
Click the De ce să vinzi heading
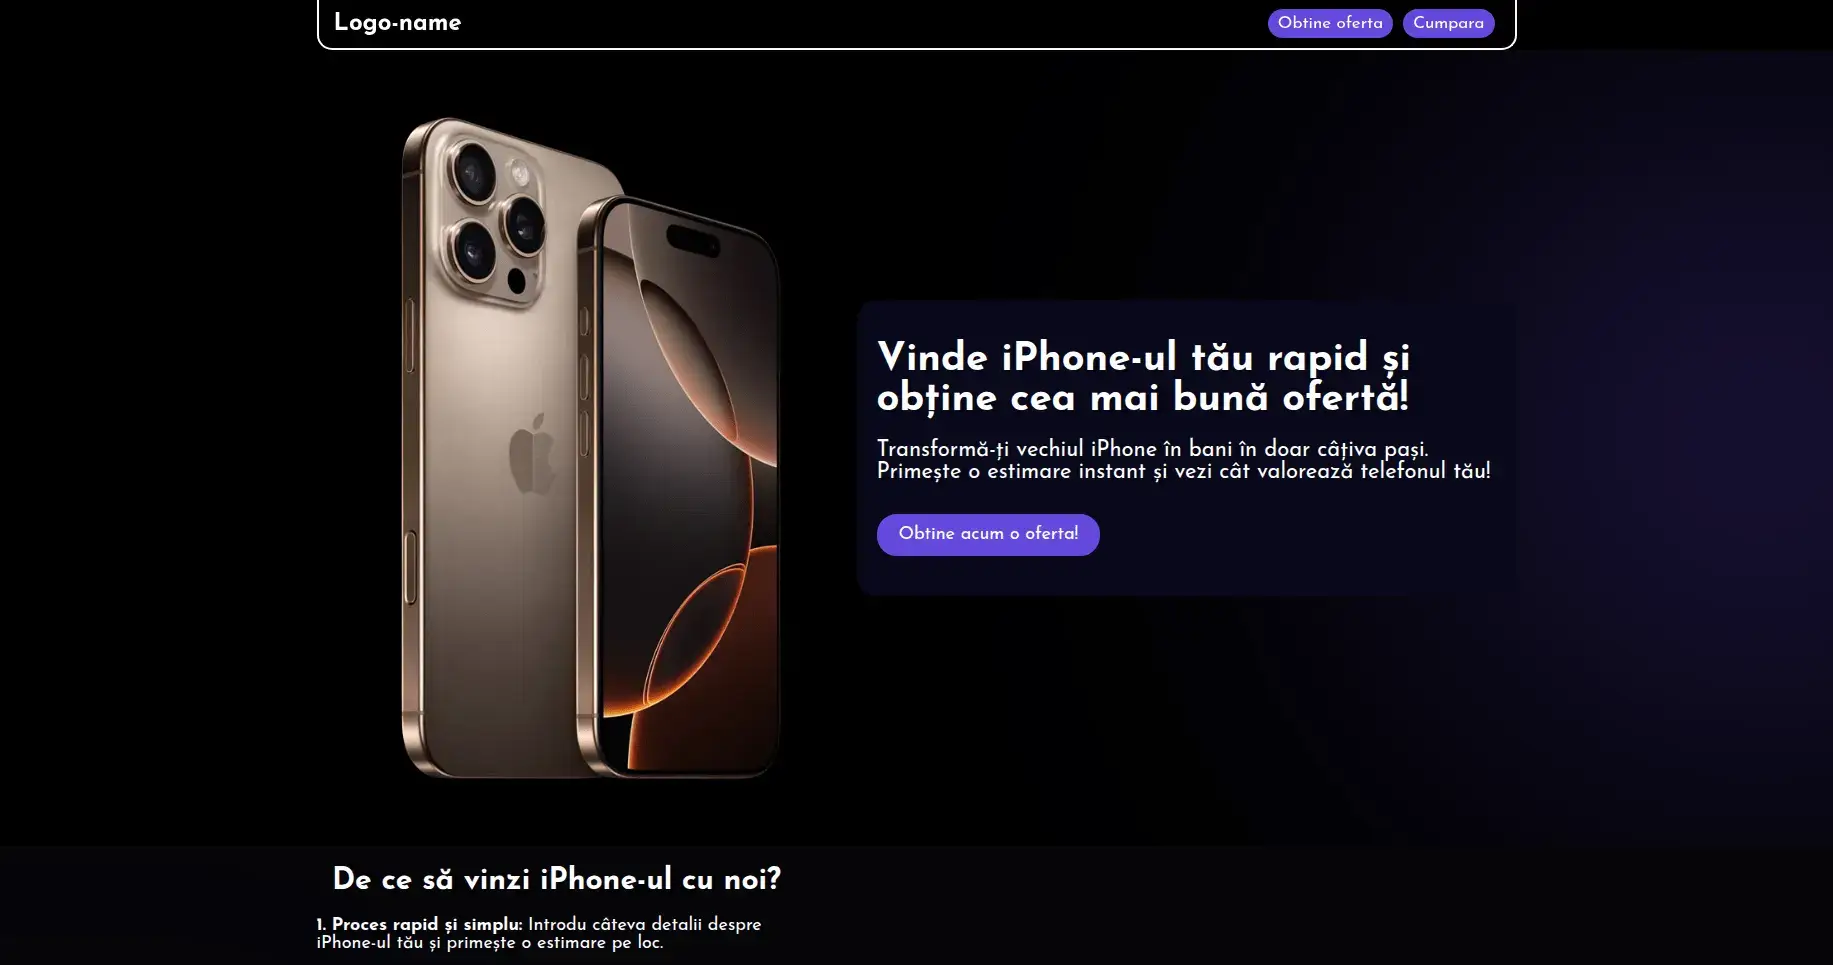point(557,879)
